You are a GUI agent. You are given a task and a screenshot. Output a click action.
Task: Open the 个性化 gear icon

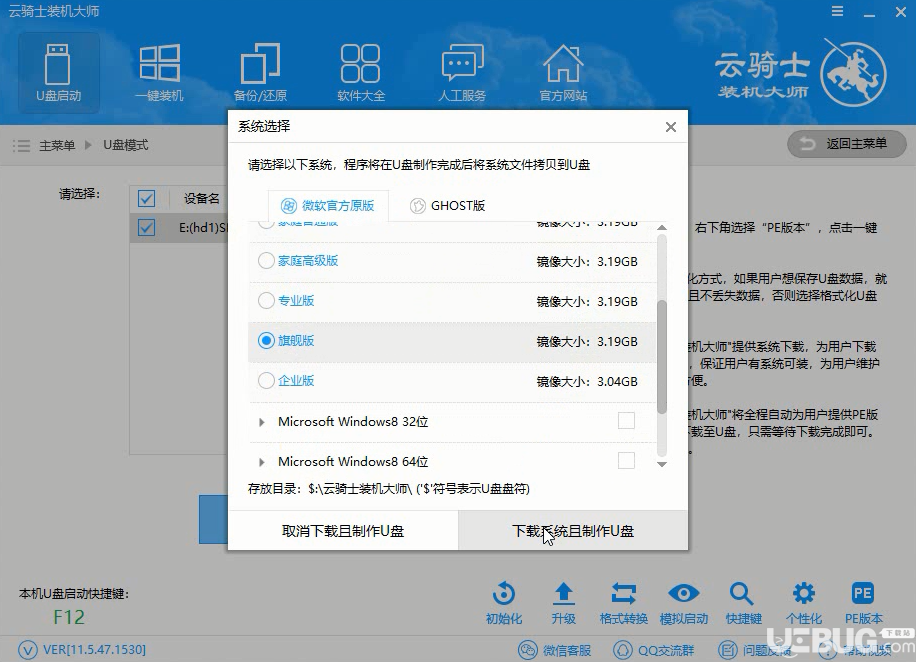(x=804, y=594)
